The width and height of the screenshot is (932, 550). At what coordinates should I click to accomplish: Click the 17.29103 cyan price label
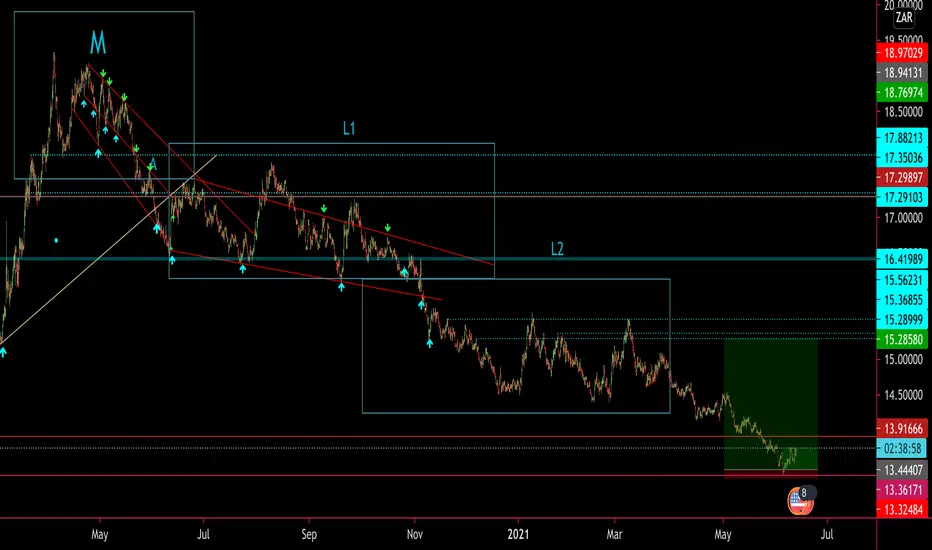click(902, 197)
